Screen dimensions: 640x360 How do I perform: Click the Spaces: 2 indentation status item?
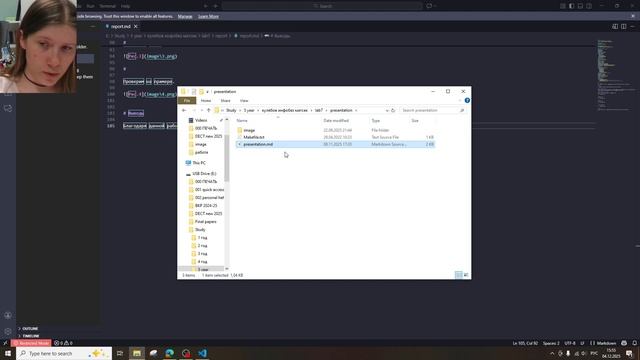click(551, 343)
